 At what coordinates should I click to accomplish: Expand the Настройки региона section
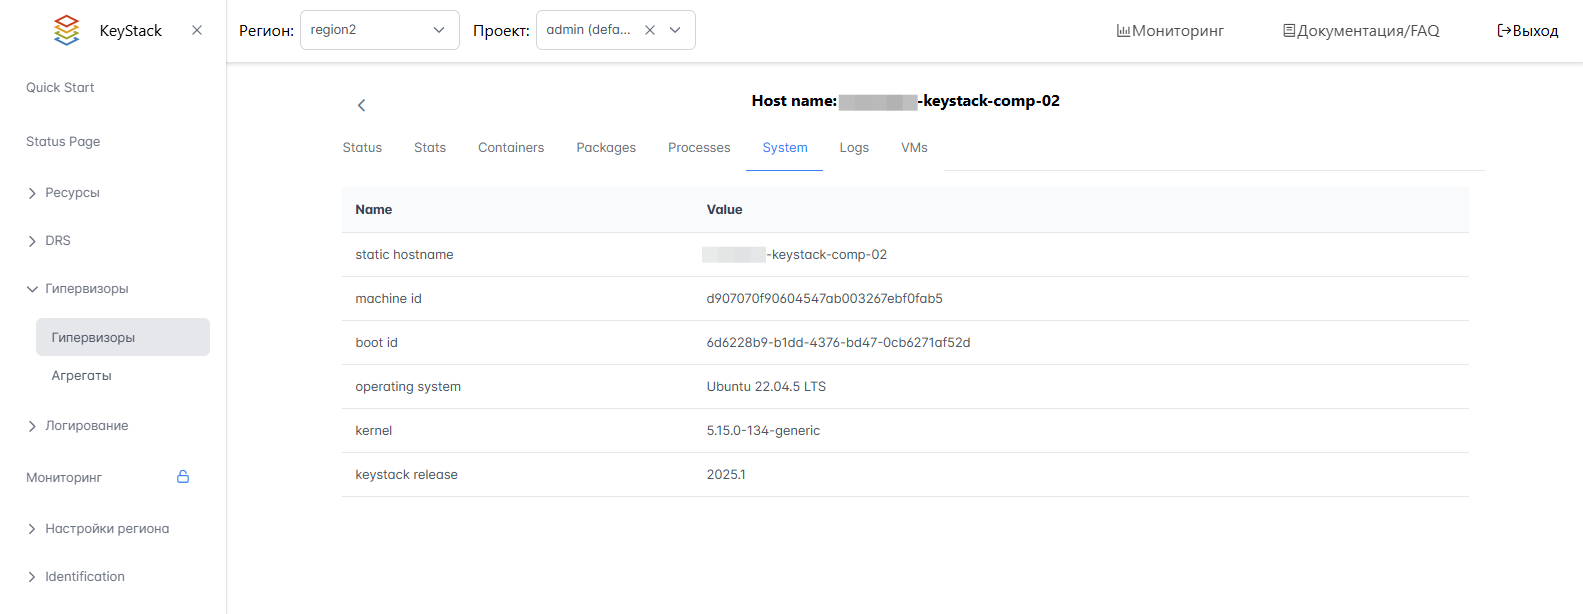tap(106, 529)
